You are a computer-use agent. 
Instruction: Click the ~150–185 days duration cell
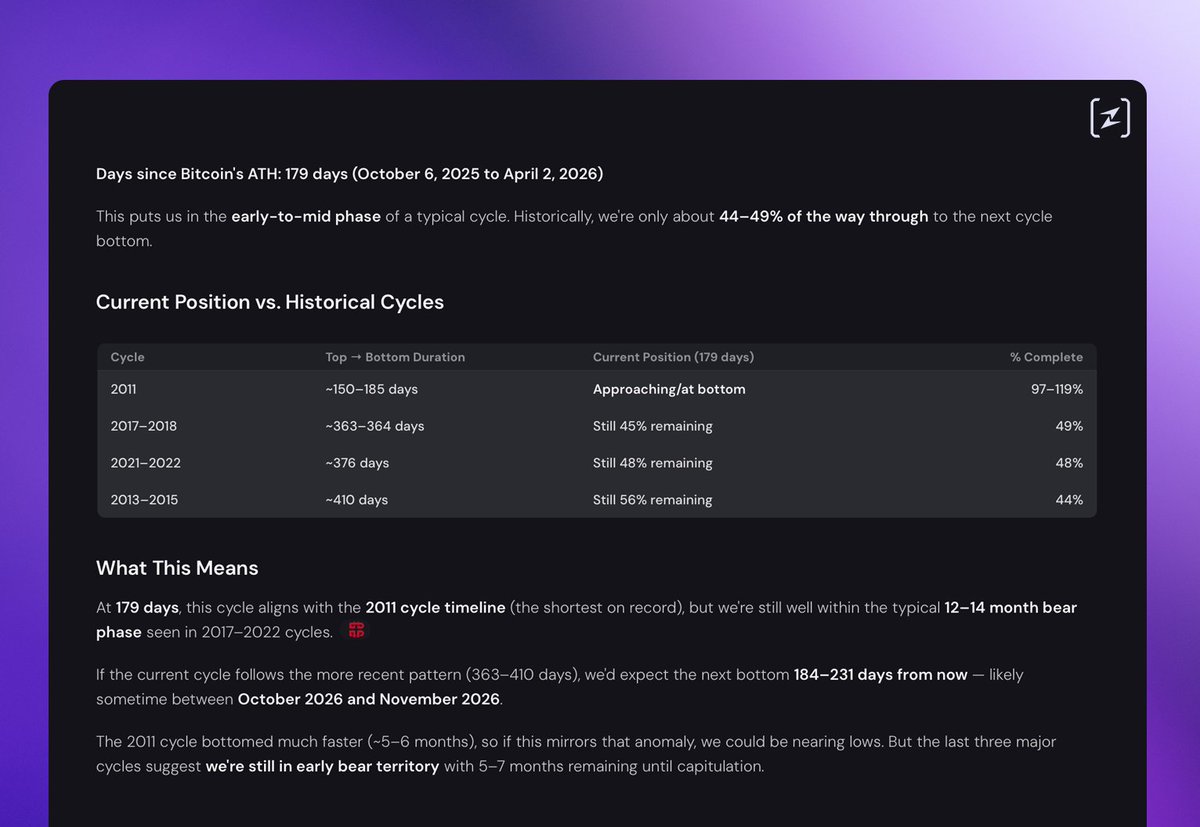pyautogui.click(x=371, y=389)
